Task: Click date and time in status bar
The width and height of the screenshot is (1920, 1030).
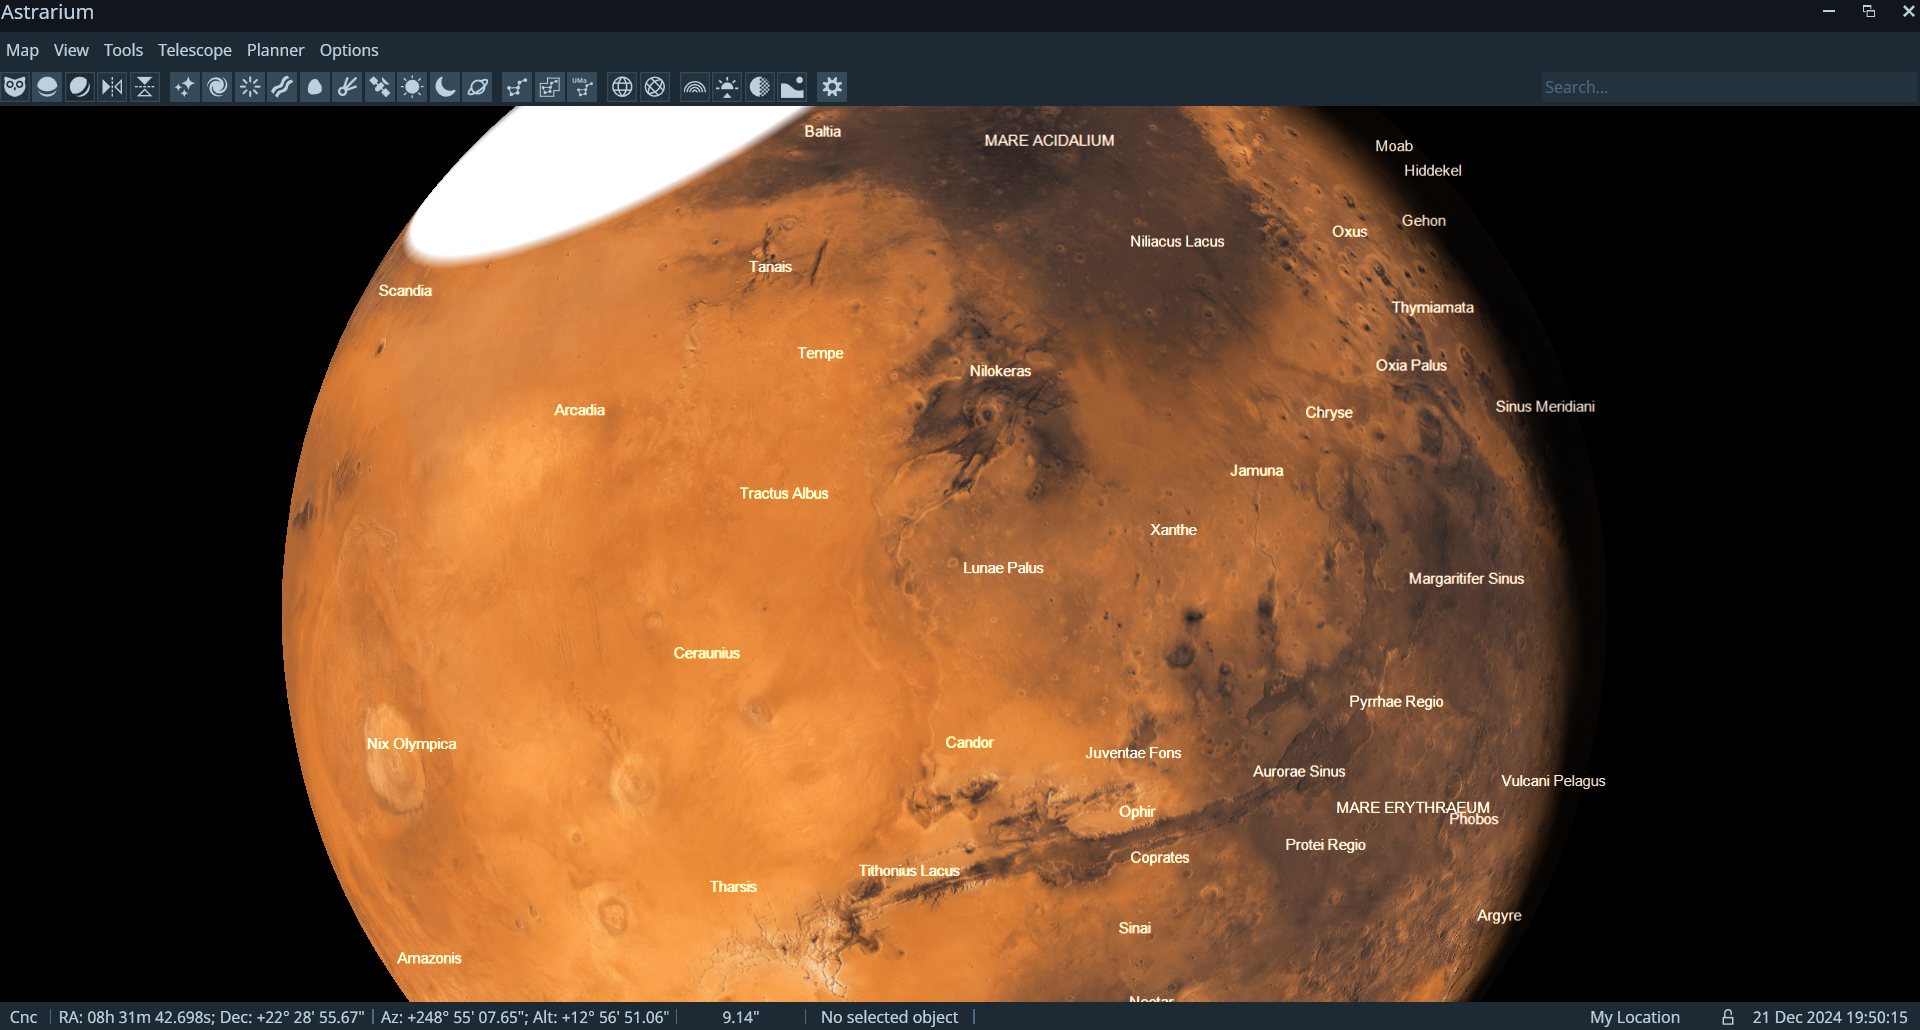Action: [x=1830, y=1017]
